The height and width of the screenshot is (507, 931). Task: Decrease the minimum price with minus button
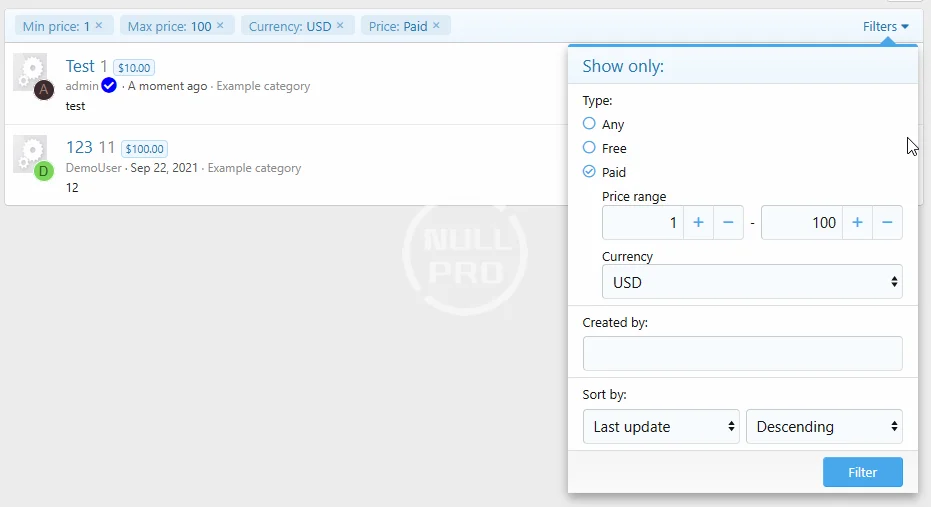point(728,222)
